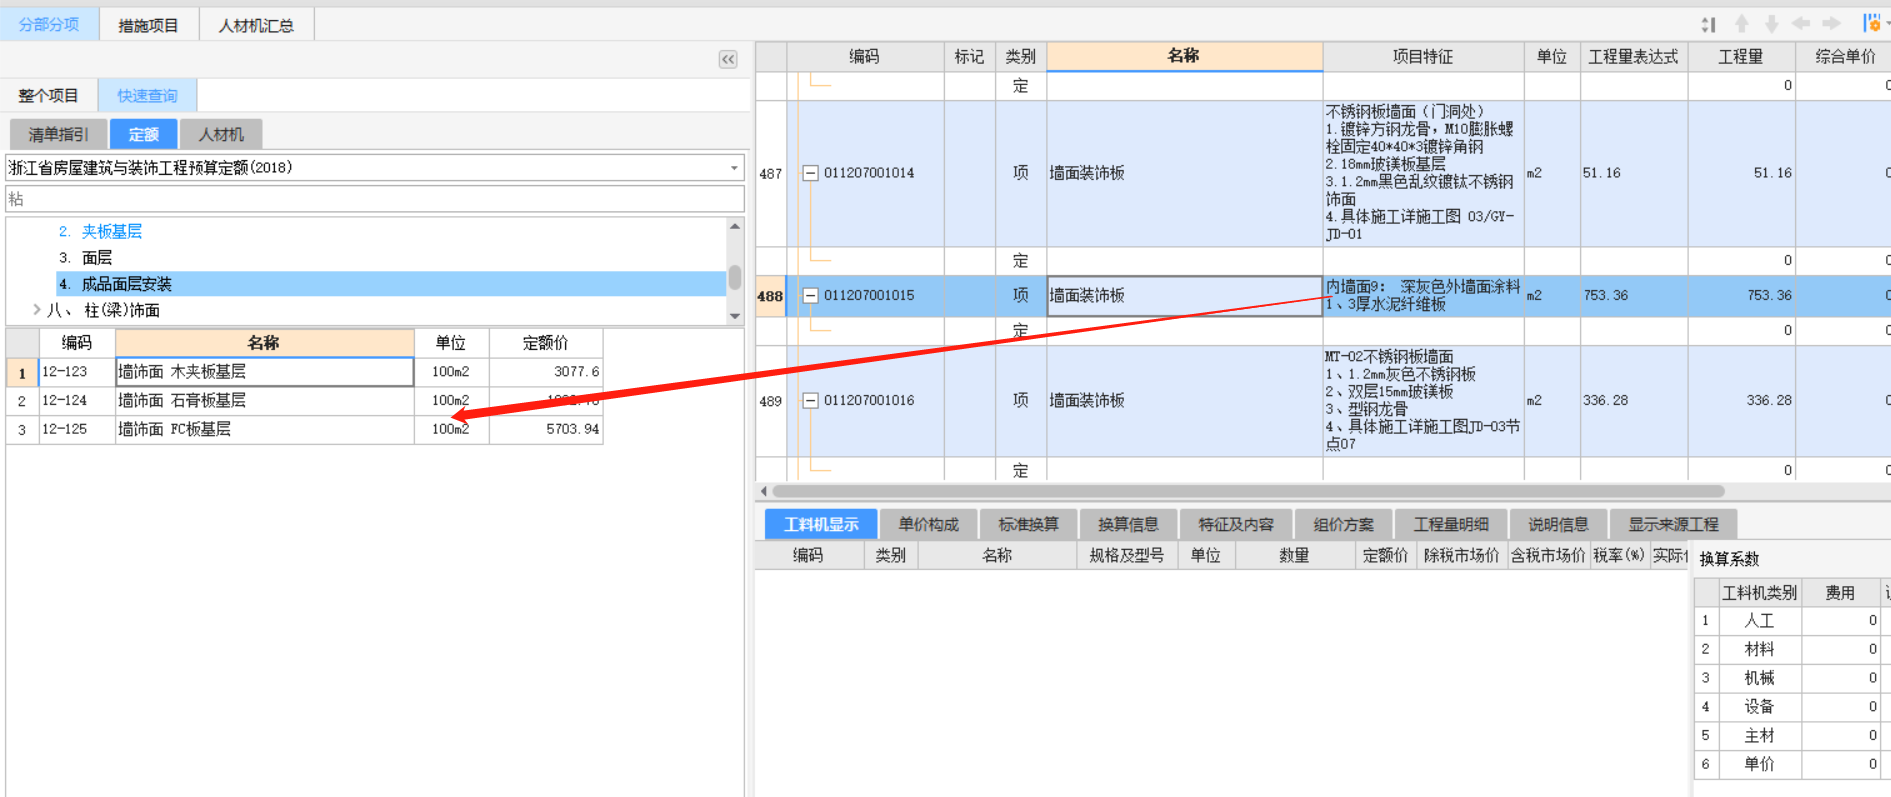Click the row height adjust icon
Image resolution: width=1891 pixels, height=797 pixels.
coord(1708,24)
